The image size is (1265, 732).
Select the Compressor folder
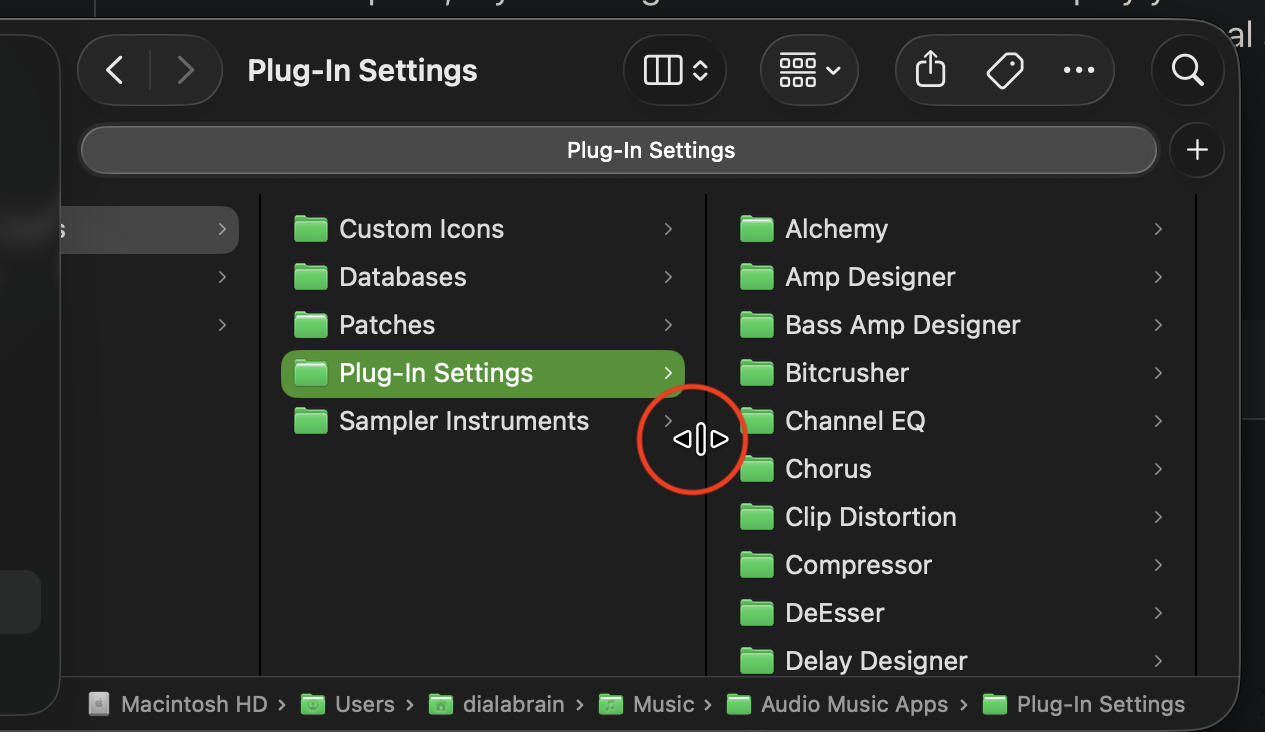(x=858, y=565)
